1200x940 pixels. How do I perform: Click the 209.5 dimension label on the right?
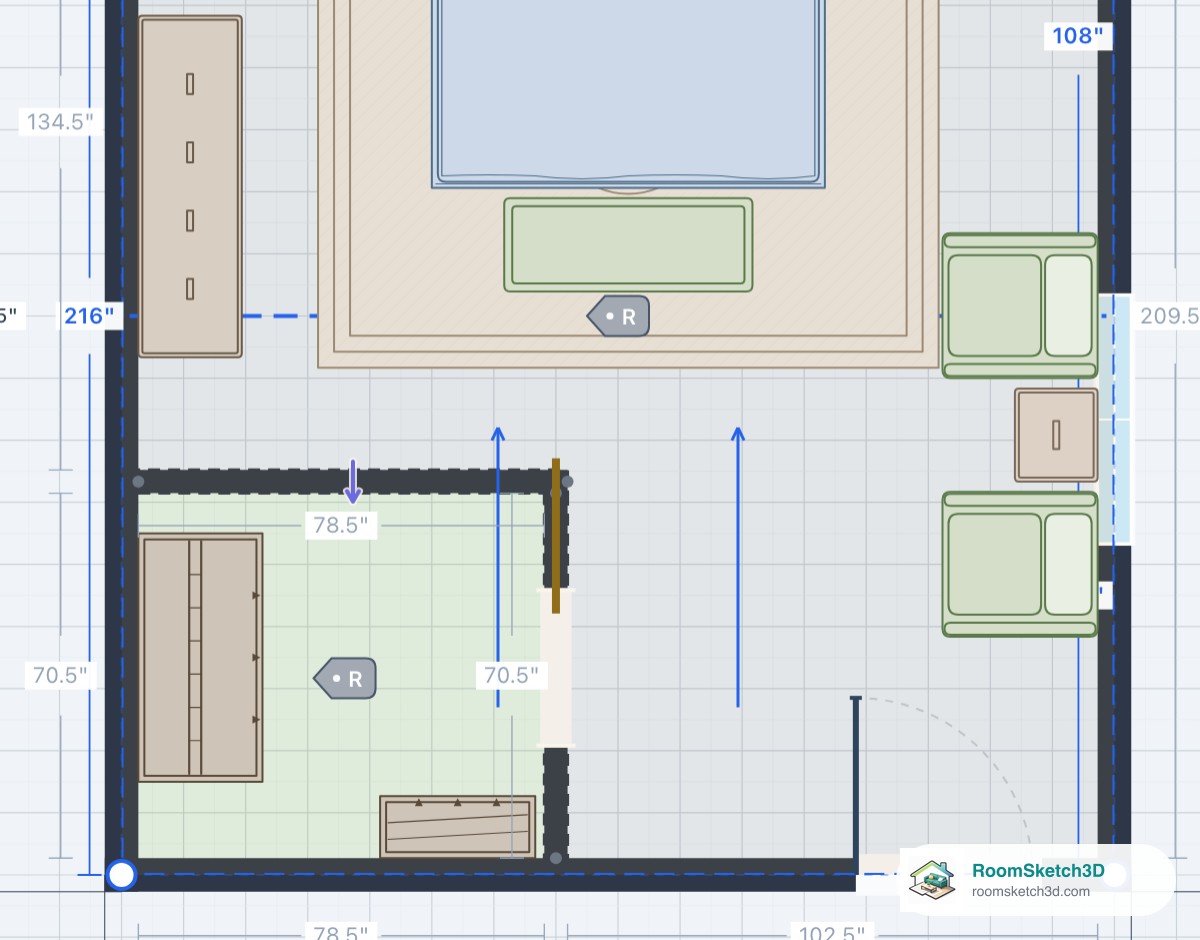click(x=1168, y=316)
